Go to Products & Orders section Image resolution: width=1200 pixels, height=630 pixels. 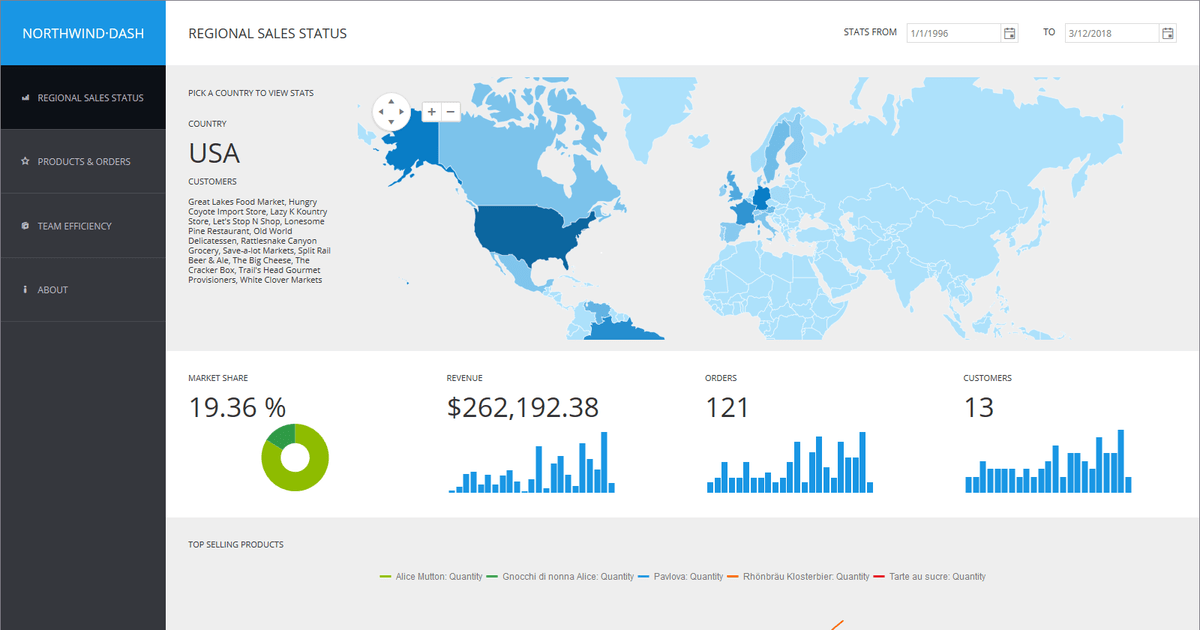pyautogui.click(x=84, y=162)
